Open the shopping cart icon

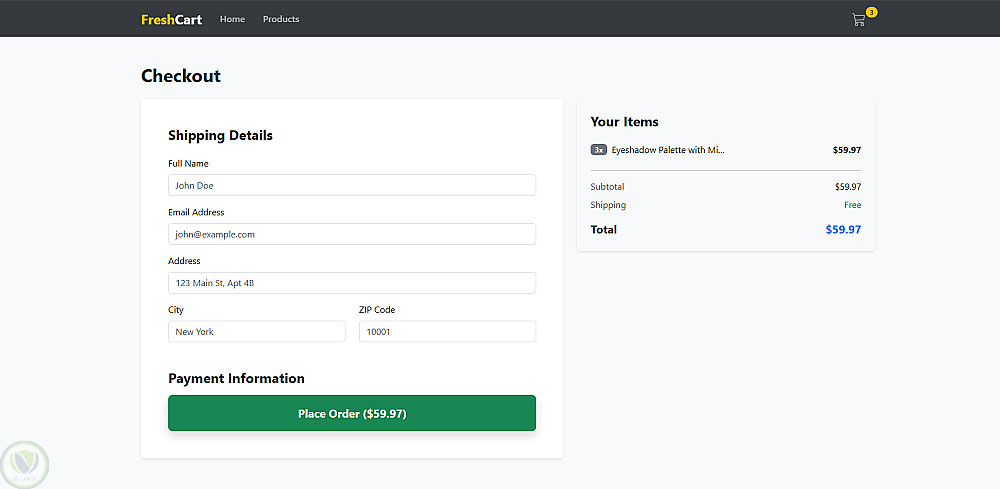(858, 20)
